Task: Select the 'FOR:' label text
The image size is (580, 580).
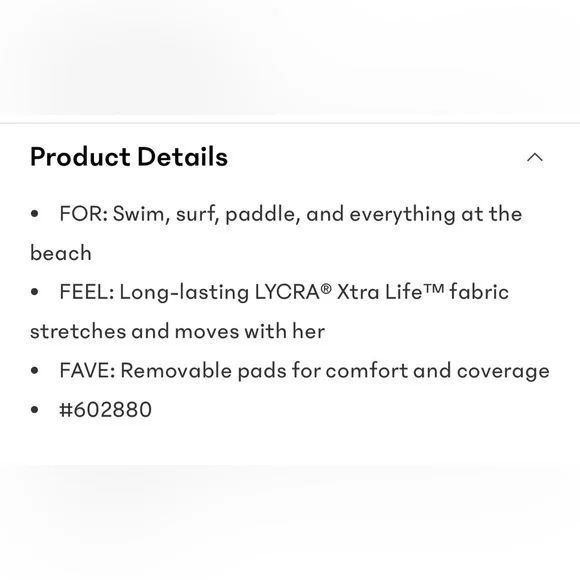Action: click(84, 214)
